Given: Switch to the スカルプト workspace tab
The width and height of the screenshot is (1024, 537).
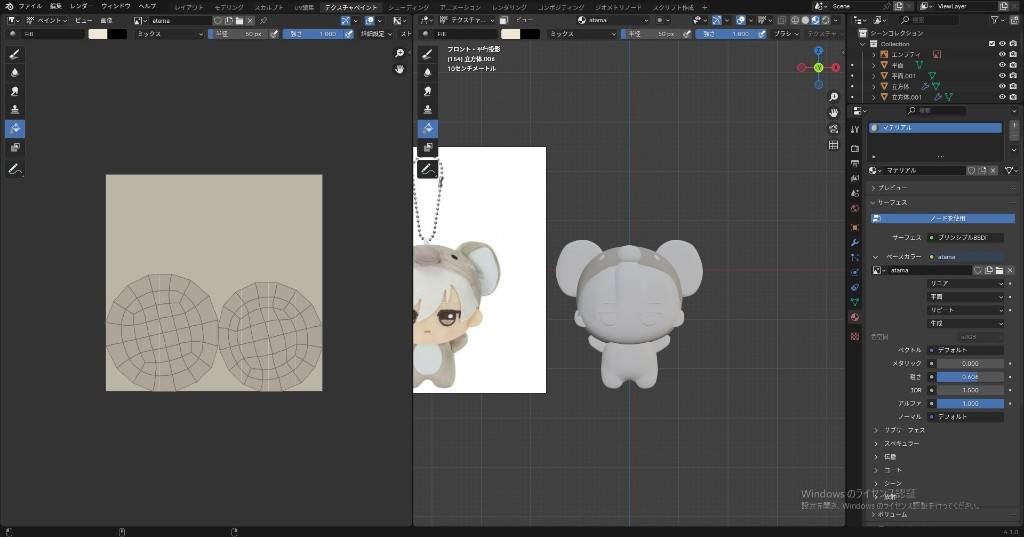Looking at the screenshot, I should (x=269, y=7).
